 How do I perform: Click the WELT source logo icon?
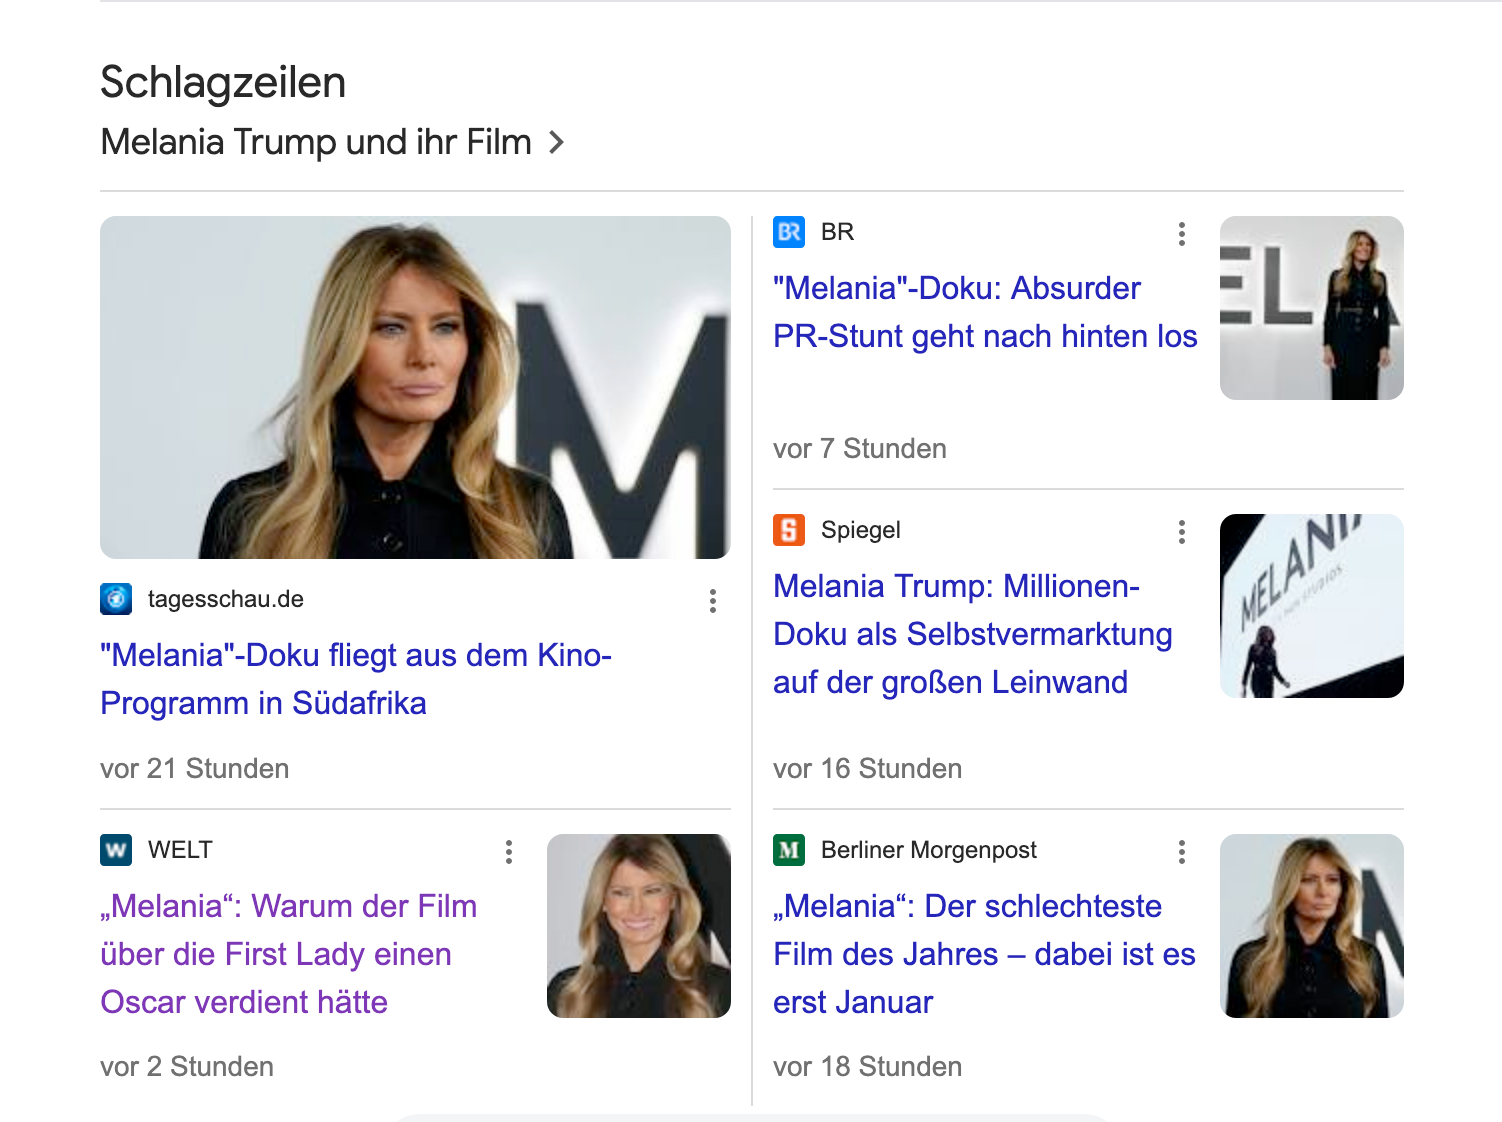116,850
